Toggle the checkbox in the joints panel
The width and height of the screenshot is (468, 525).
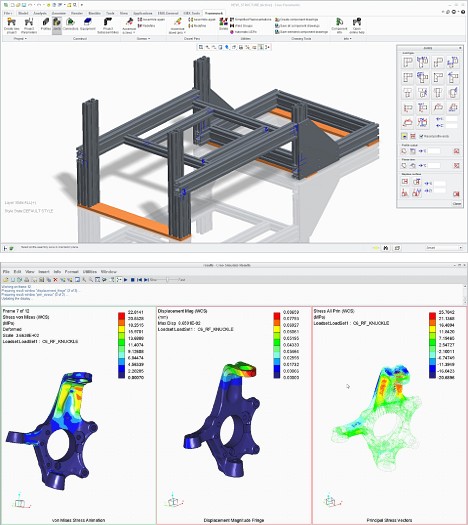click(421, 136)
